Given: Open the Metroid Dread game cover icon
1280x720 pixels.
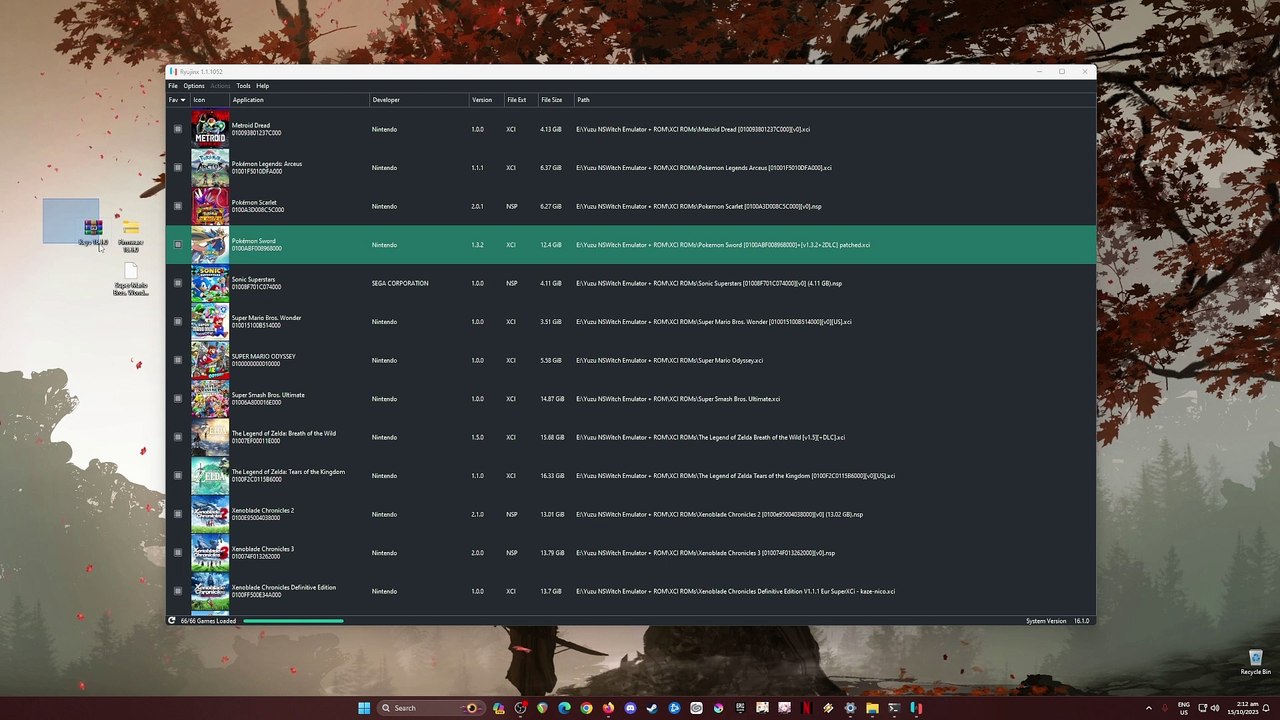Looking at the screenshot, I should (210, 129).
